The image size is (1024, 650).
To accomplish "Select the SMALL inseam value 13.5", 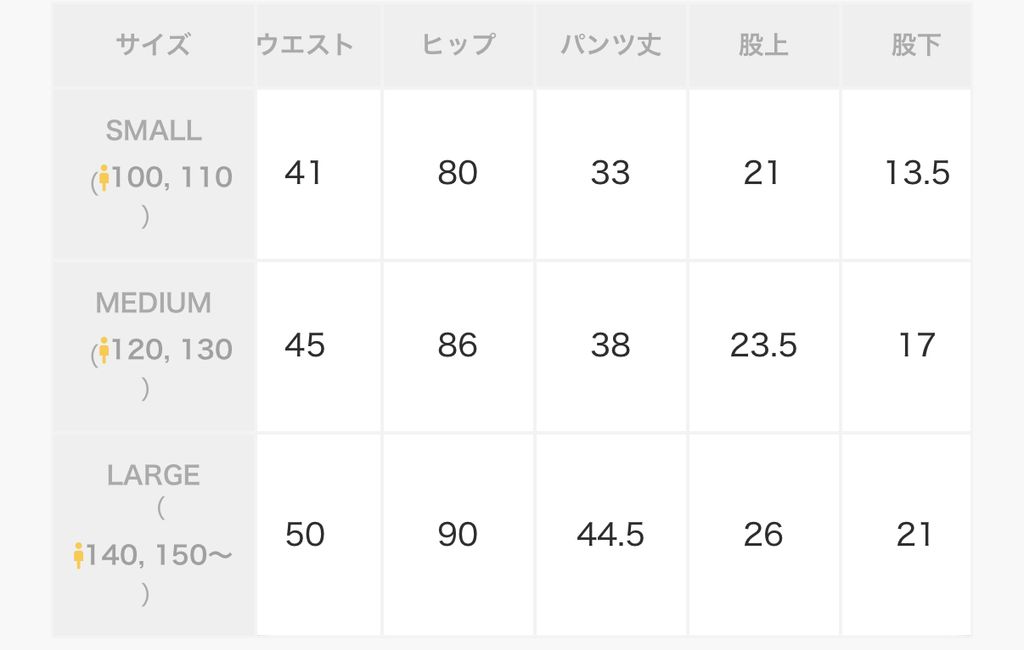I will click(916, 173).
